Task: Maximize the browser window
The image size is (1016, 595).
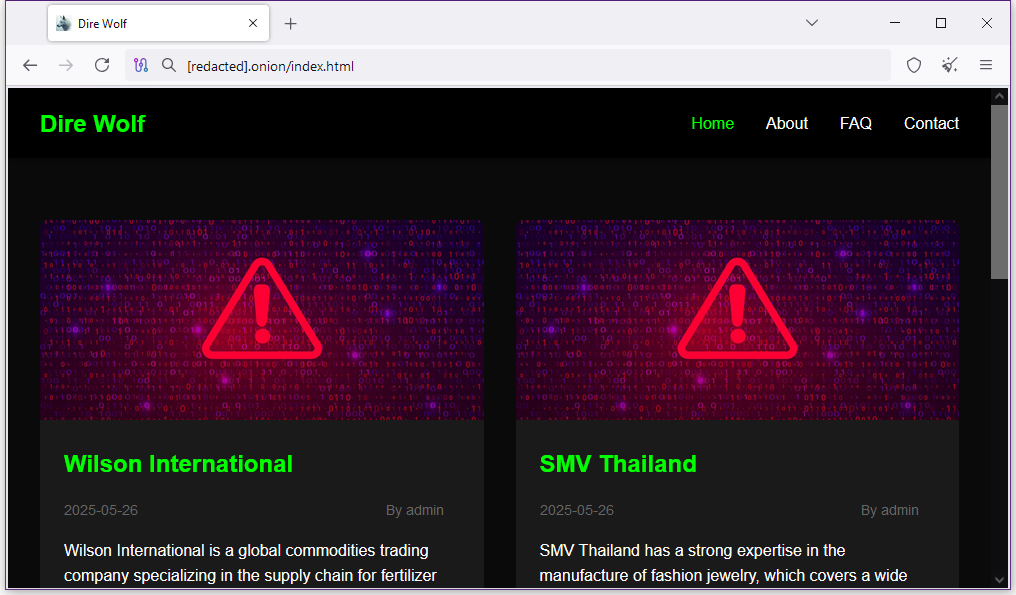Action: click(x=941, y=23)
